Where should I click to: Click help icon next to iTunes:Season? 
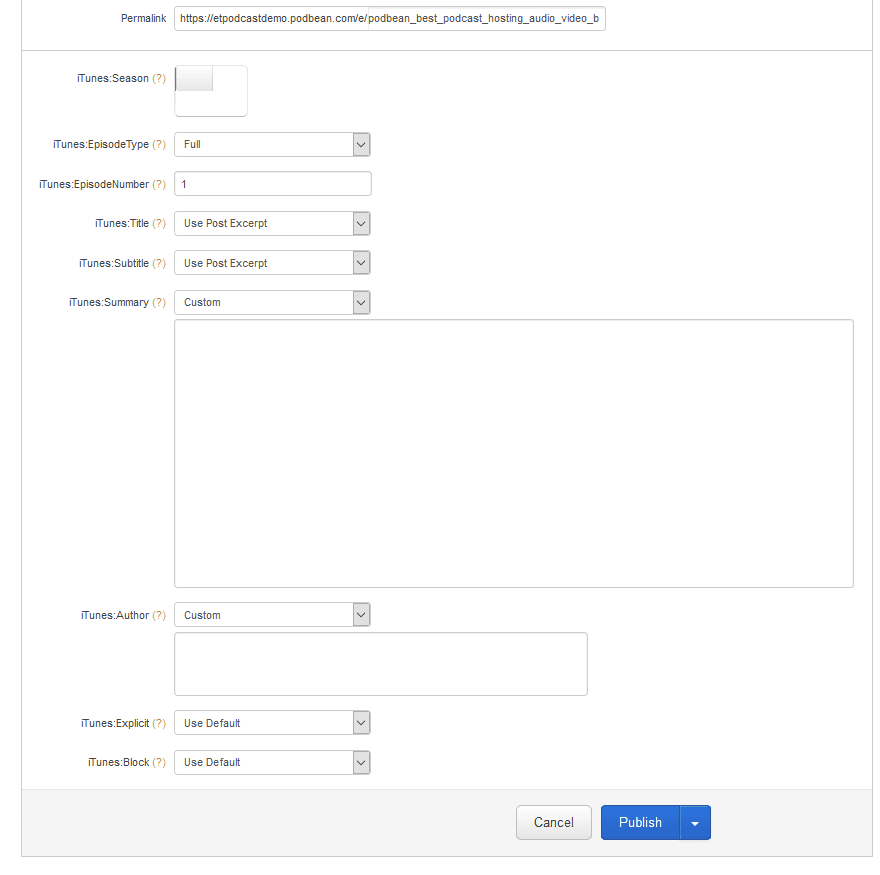tap(159, 78)
